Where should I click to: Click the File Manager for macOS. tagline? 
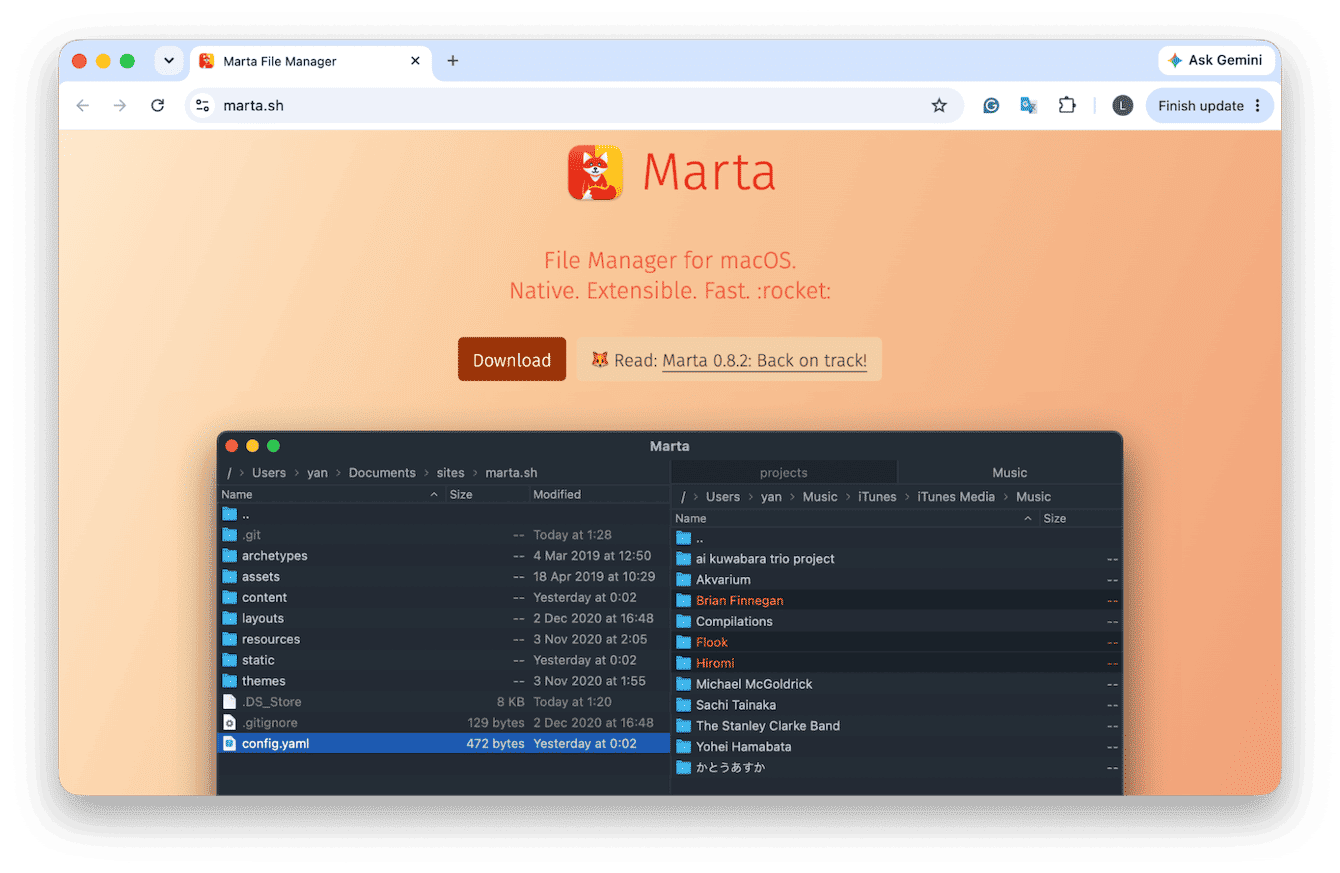click(670, 261)
